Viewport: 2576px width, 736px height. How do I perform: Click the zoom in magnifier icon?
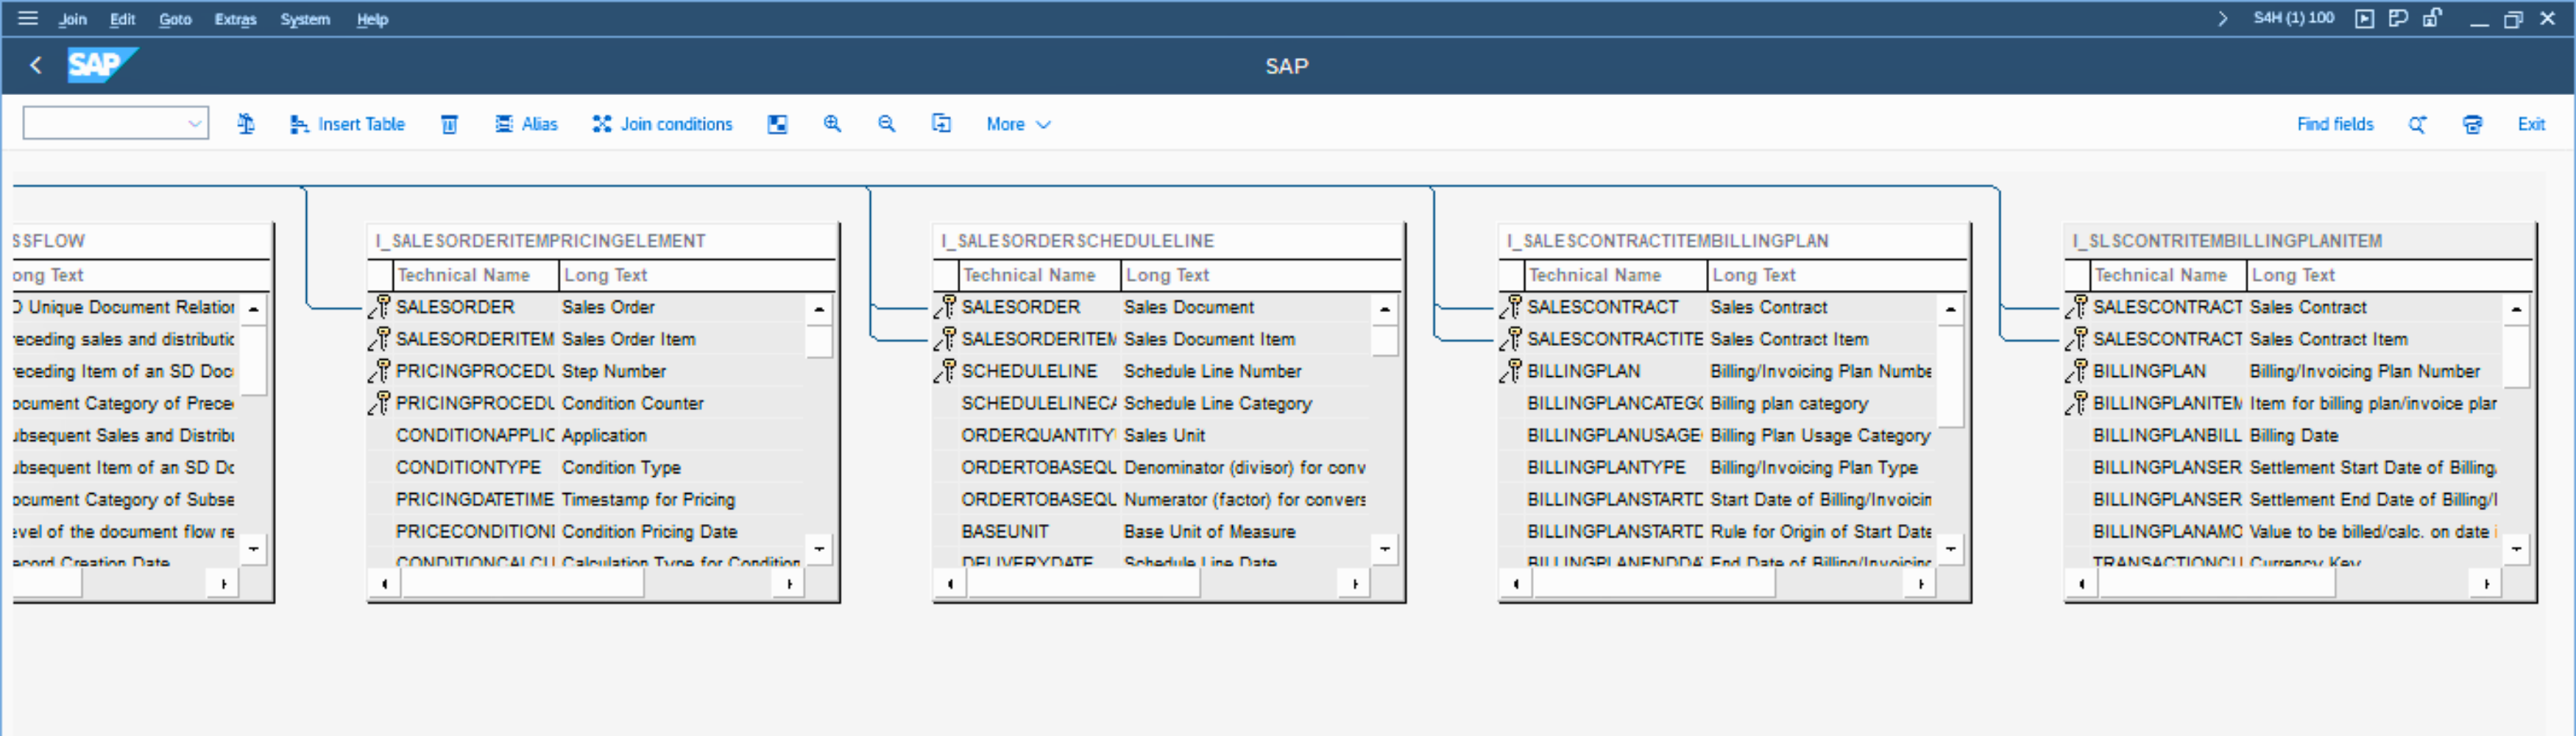pyautogui.click(x=831, y=124)
